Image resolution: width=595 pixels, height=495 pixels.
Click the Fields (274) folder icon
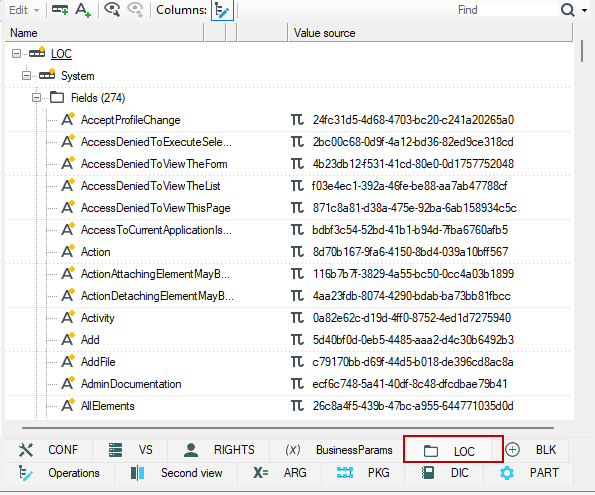click(x=57, y=98)
